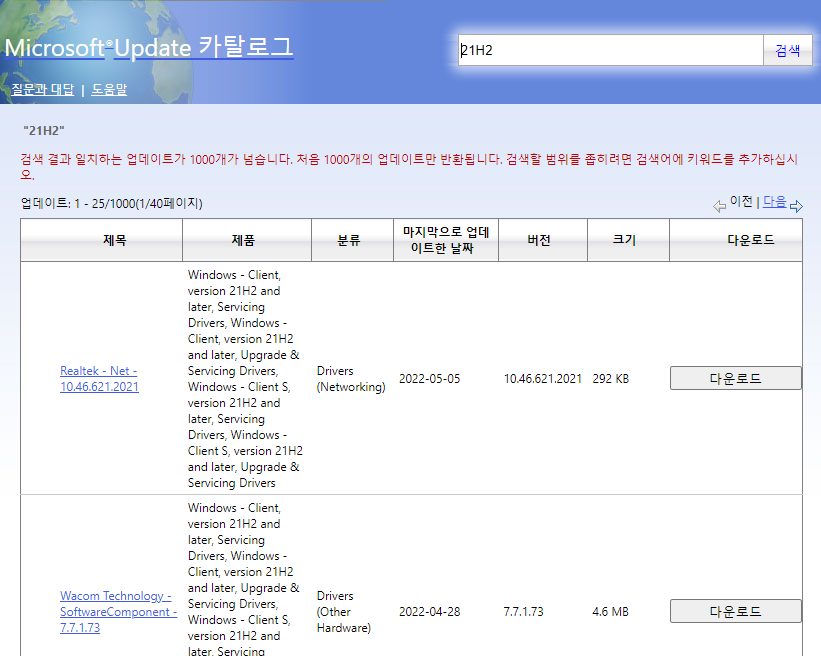Viewport: 821px width, 656px height.
Task: Sort by the last updated date column
Action: 444,239
